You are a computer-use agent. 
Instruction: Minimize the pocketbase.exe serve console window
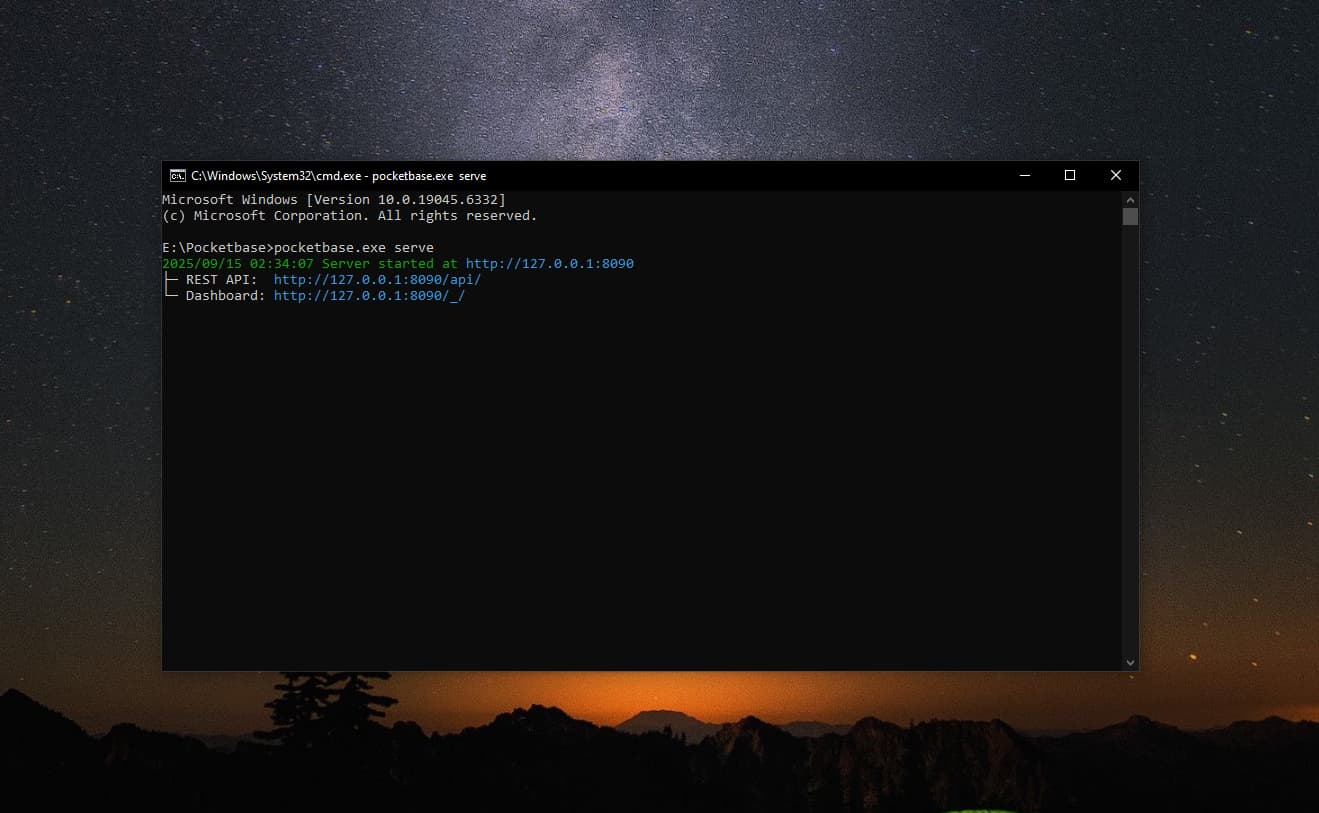pos(1025,176)
